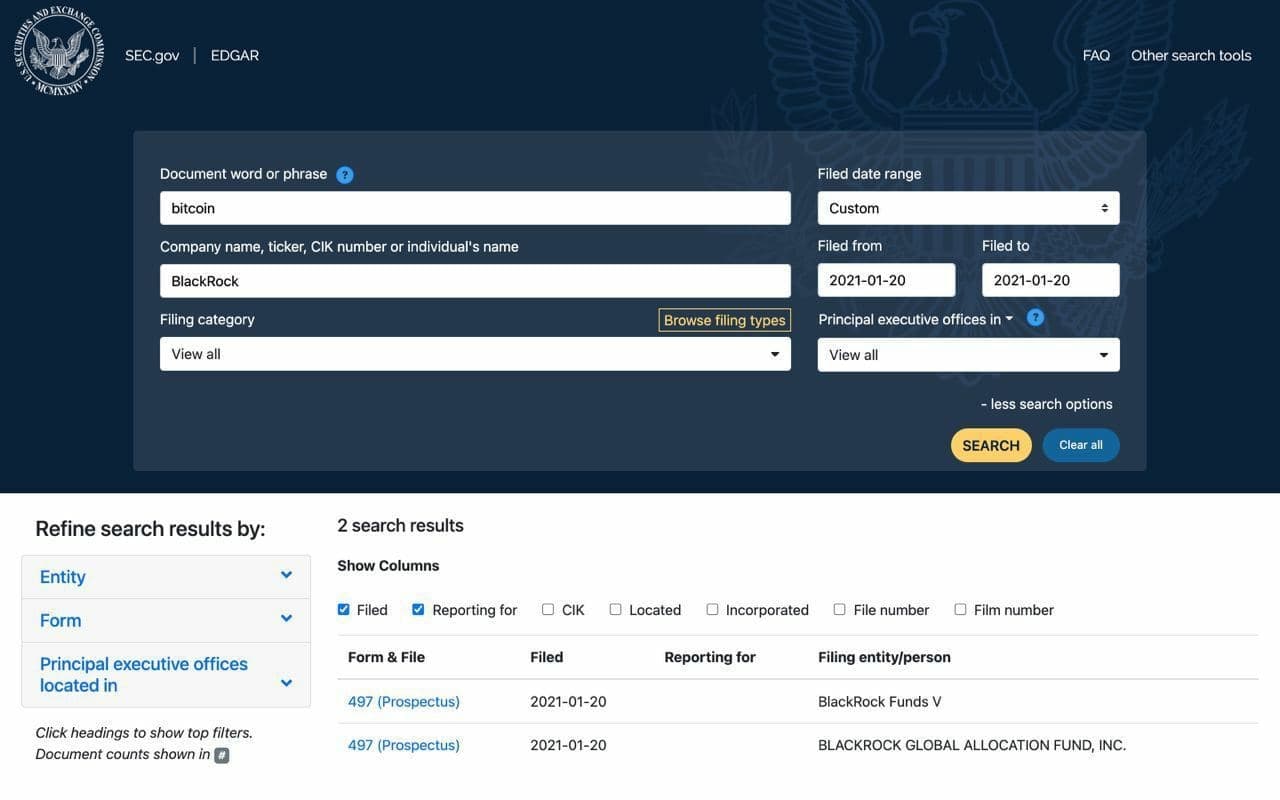1280x800 pixels.
Task: Go to SEC.gov link
Action: [x=152, y=55]
